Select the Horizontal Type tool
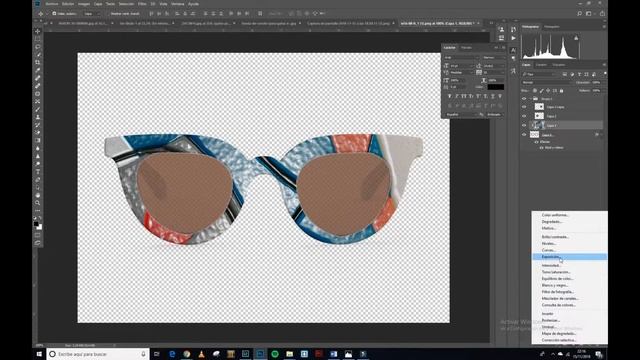Viewport: 640px width, 360px height. 38,172
